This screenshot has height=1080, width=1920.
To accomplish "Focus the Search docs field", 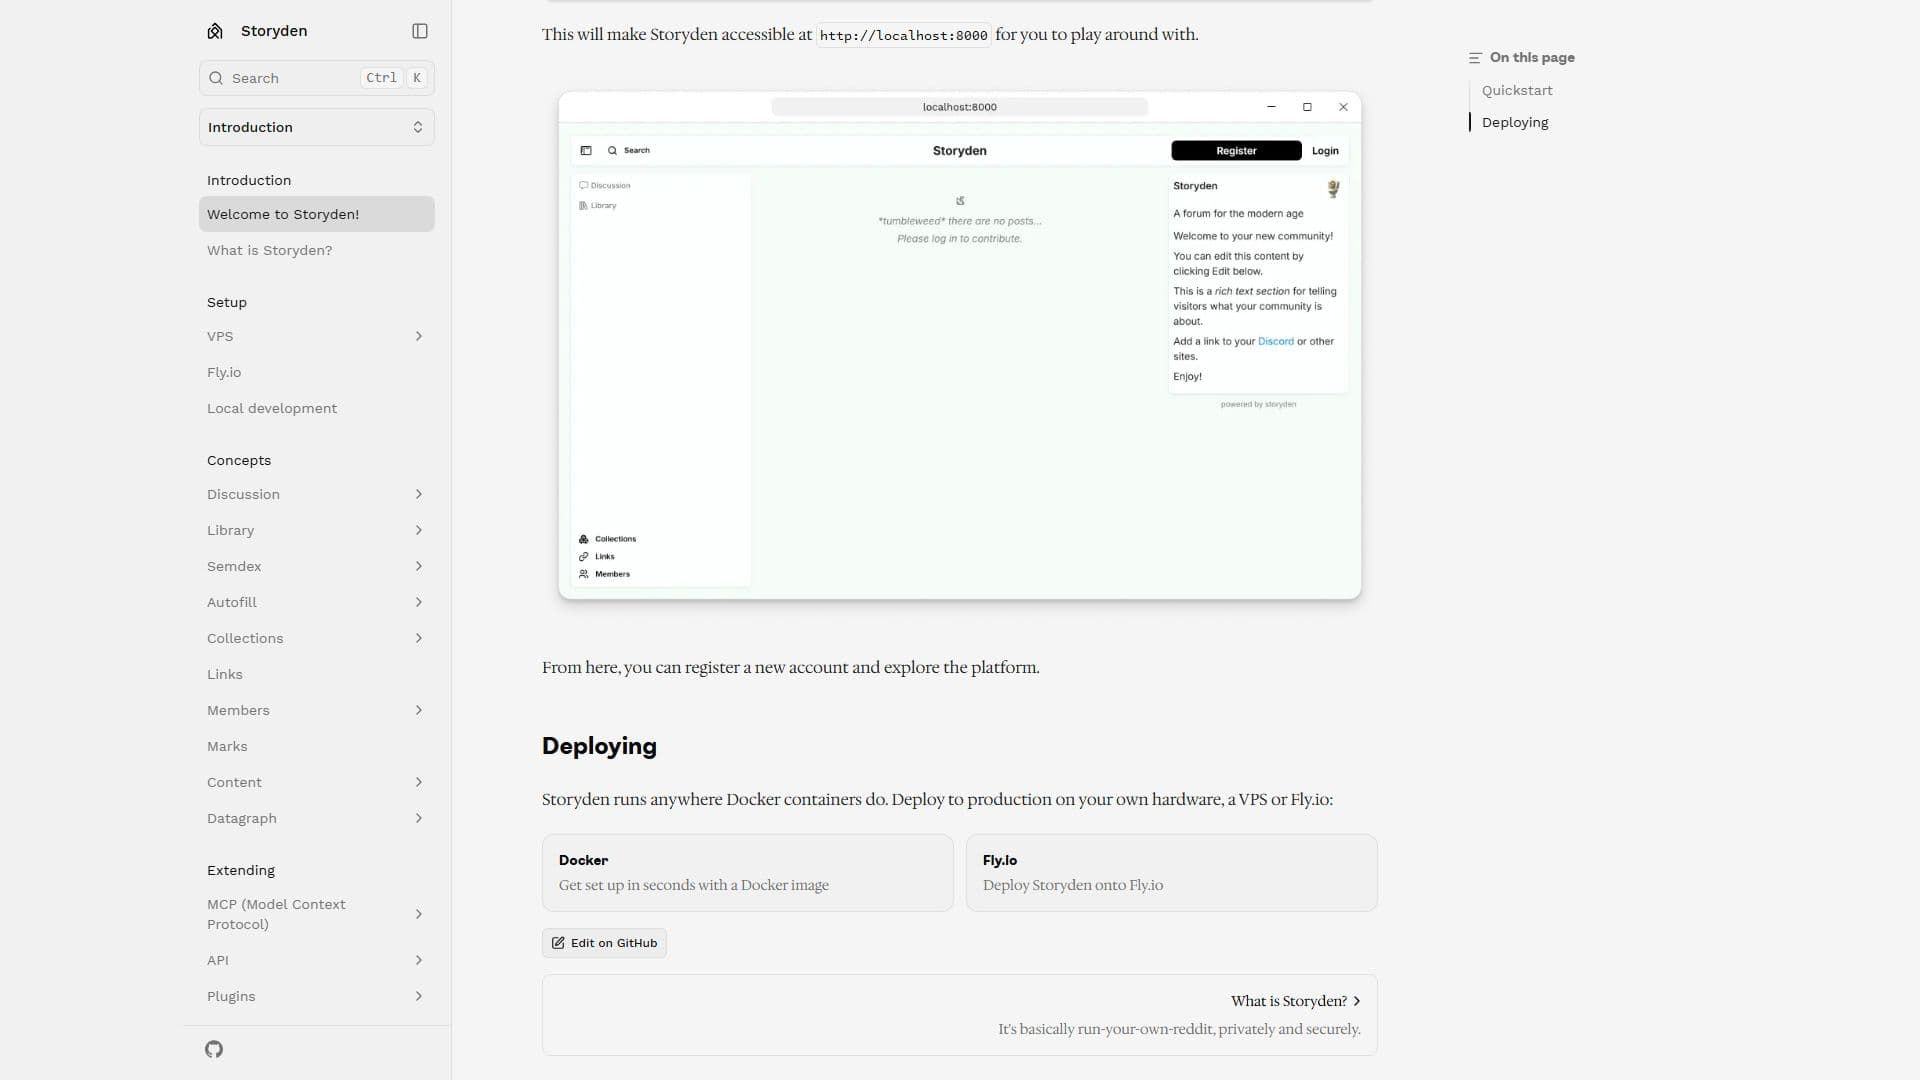I will coord(317,78).
